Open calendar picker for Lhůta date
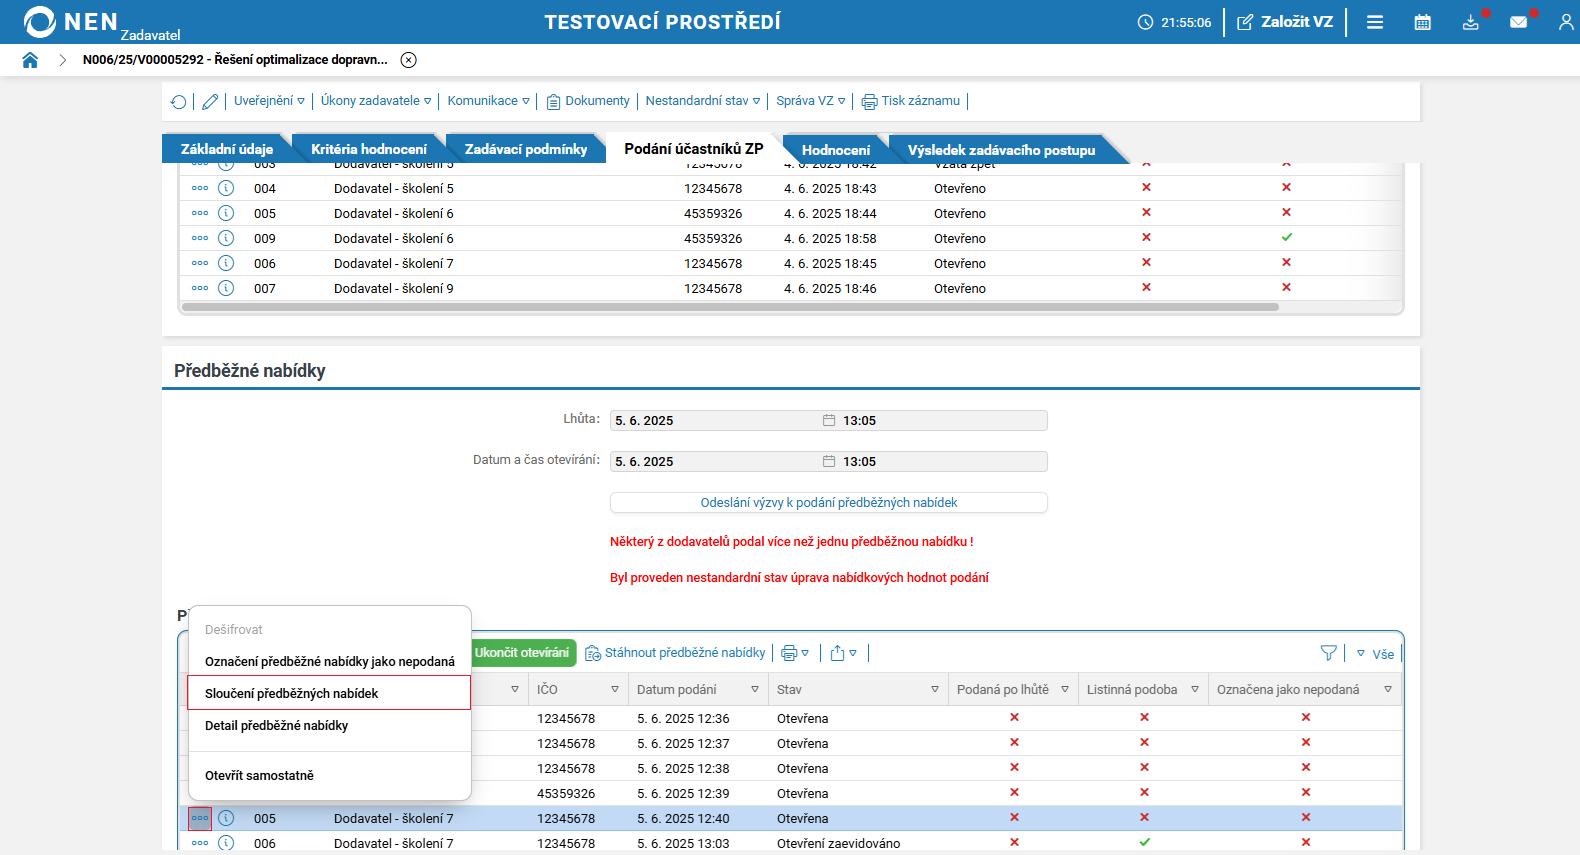1580x855 pixels. (829, 421)
